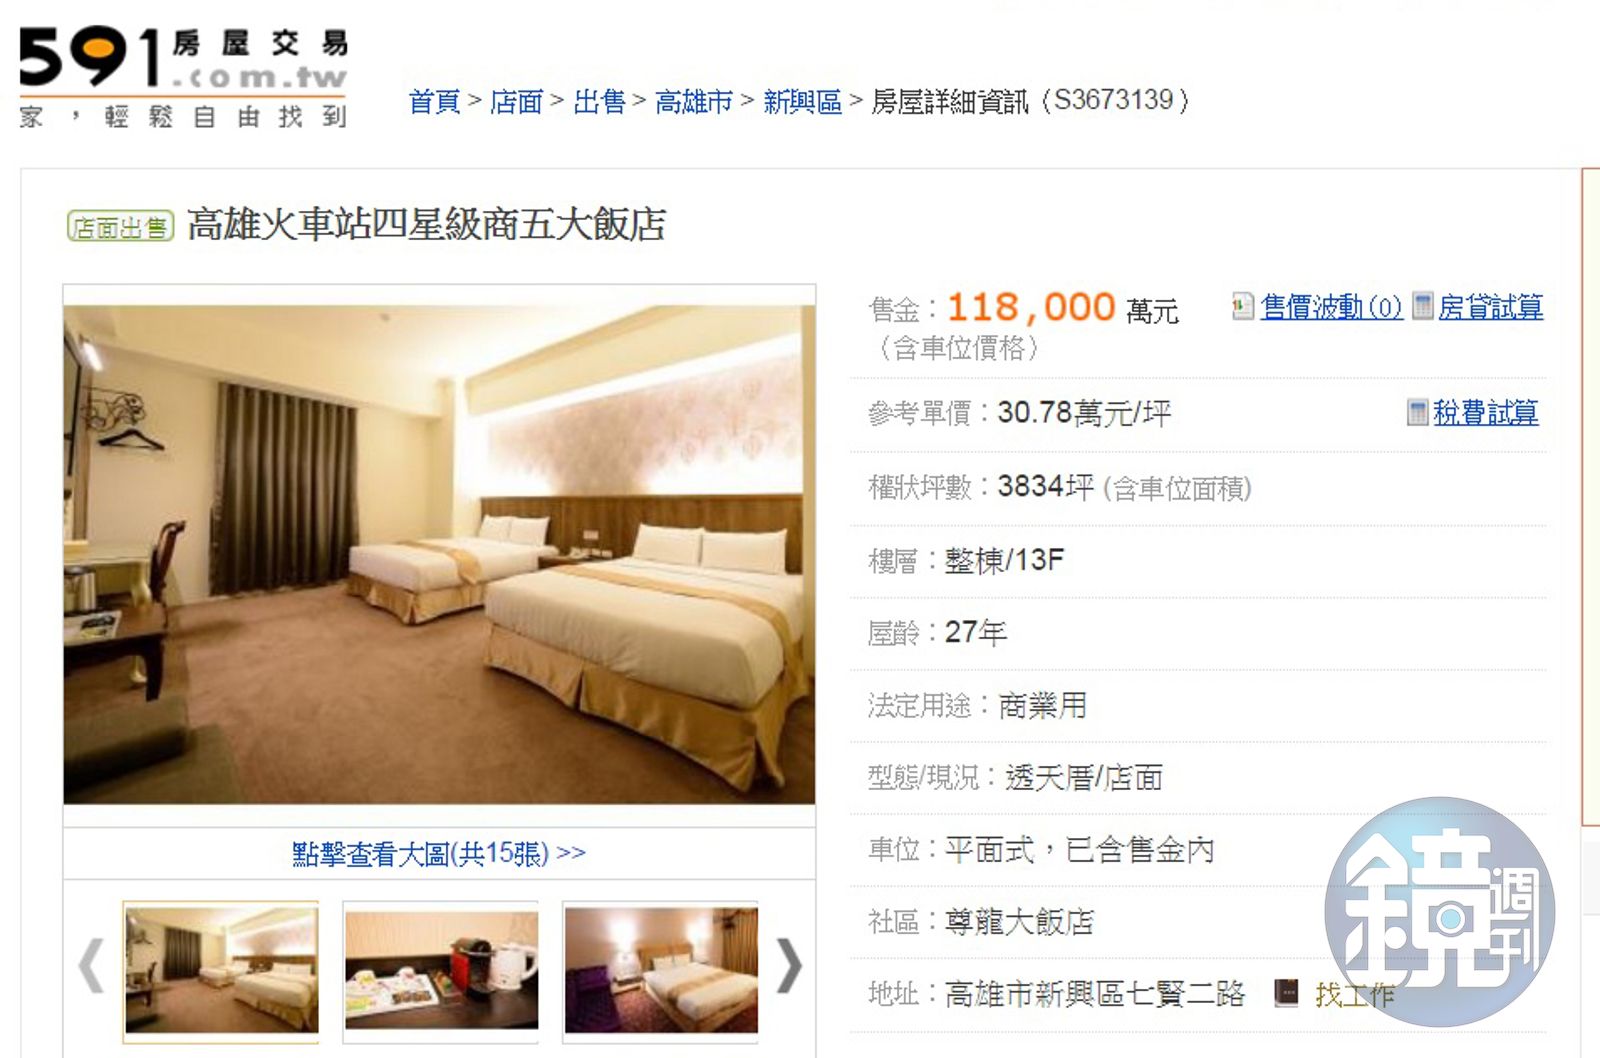Click 點擊查看大圖(共15張) link

click(x=439, y=853)
